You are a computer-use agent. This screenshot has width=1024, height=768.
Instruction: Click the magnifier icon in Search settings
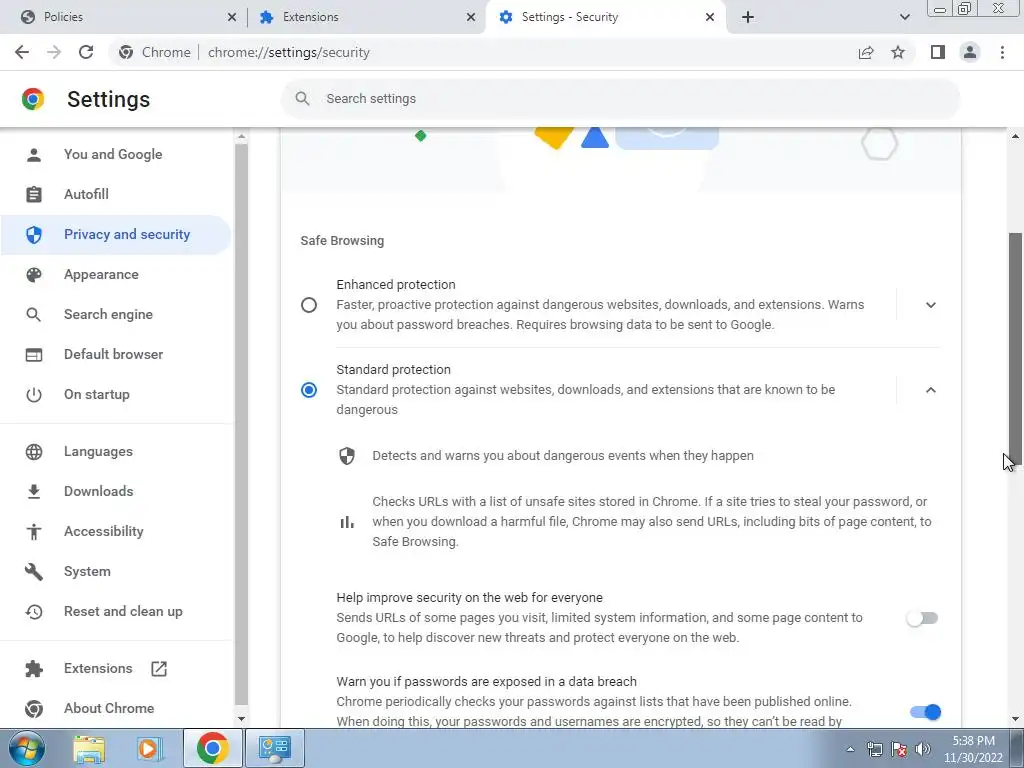(302, 99)
